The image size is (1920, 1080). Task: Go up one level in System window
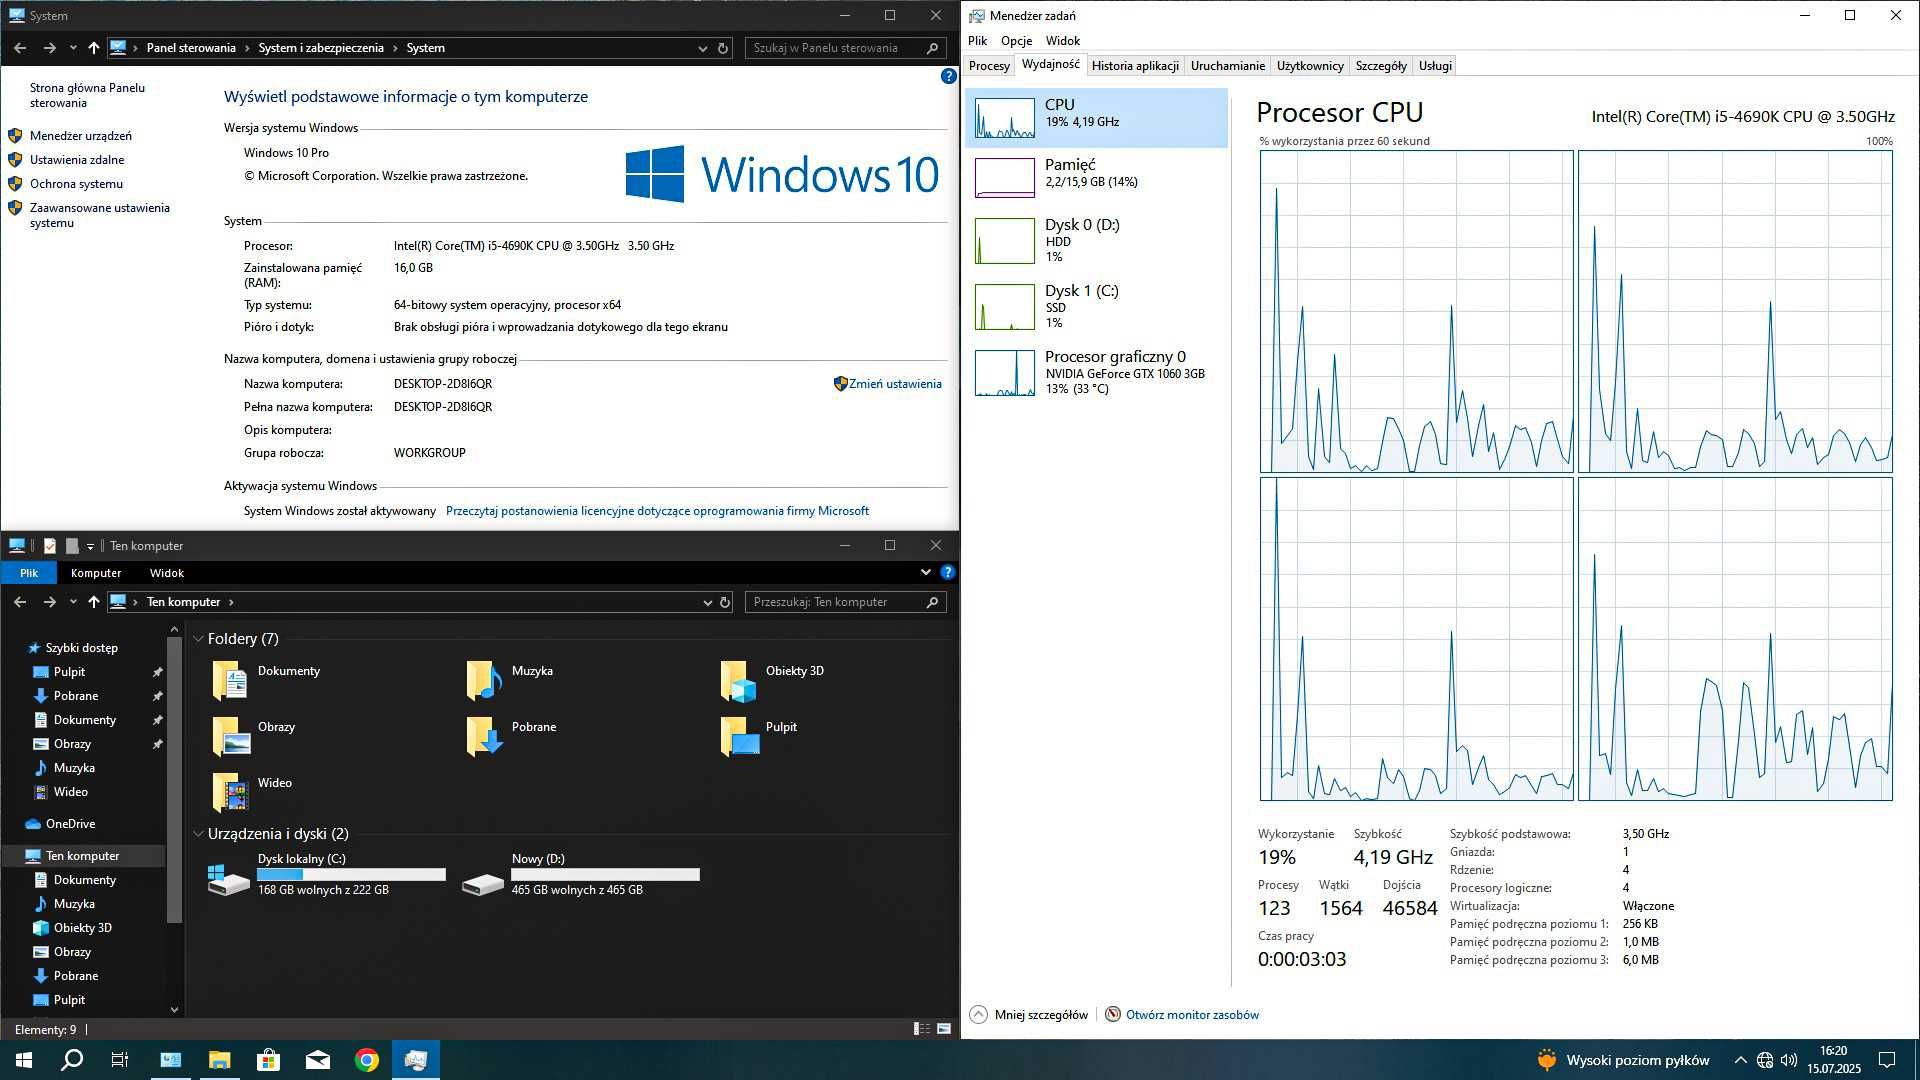(x=93, y=48)
